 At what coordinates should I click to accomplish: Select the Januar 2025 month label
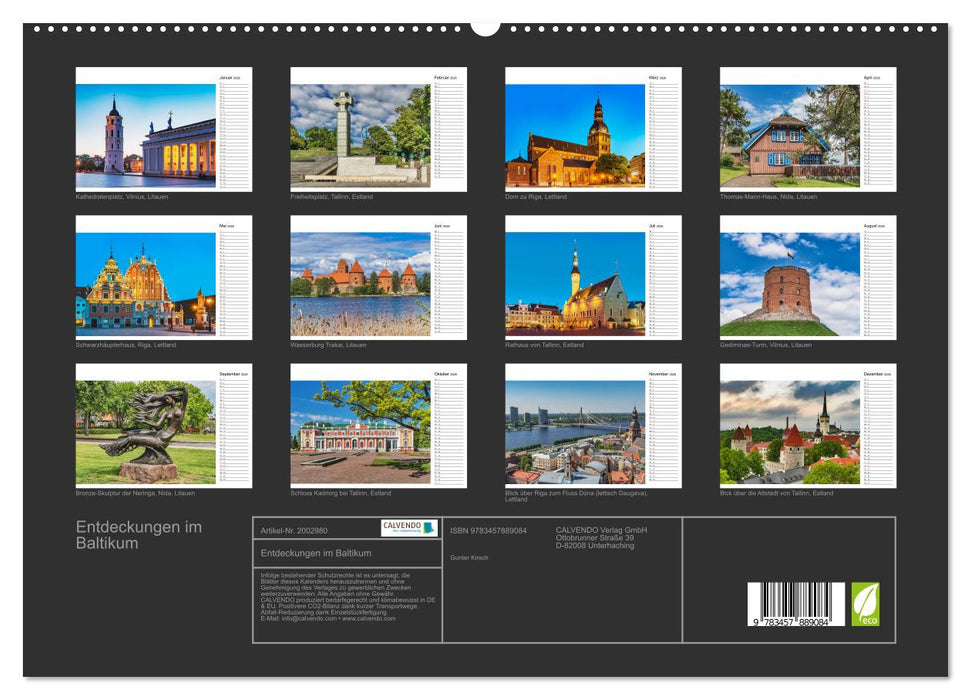tap(230, 77)
